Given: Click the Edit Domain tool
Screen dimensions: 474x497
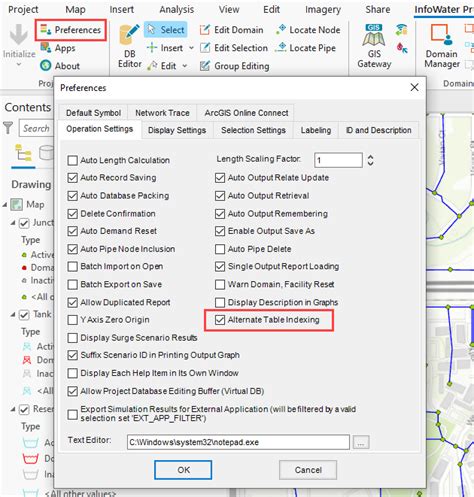Looking at the screenshot, I should [x=231, y=30].
